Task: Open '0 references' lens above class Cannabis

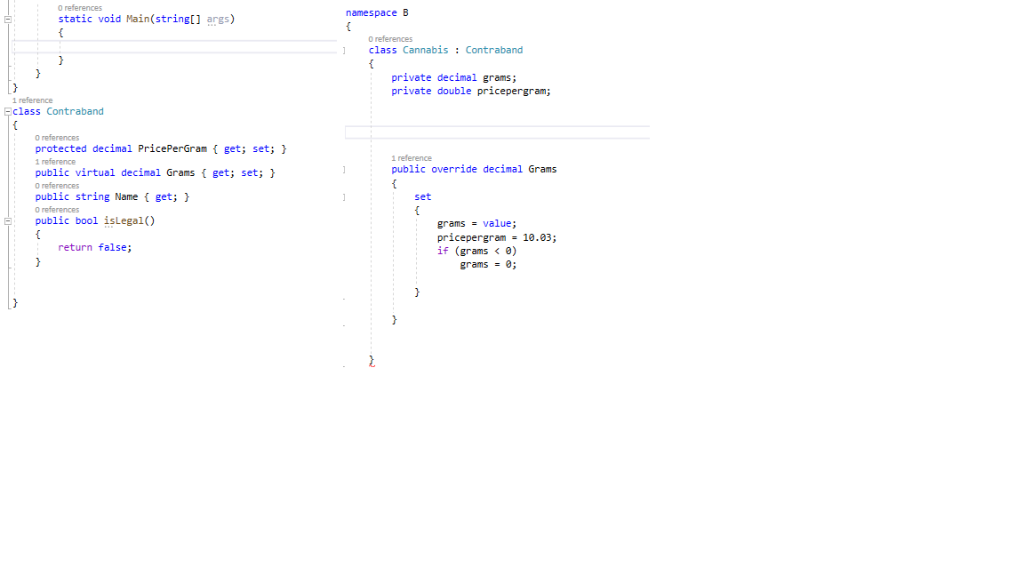Action: 391,39
